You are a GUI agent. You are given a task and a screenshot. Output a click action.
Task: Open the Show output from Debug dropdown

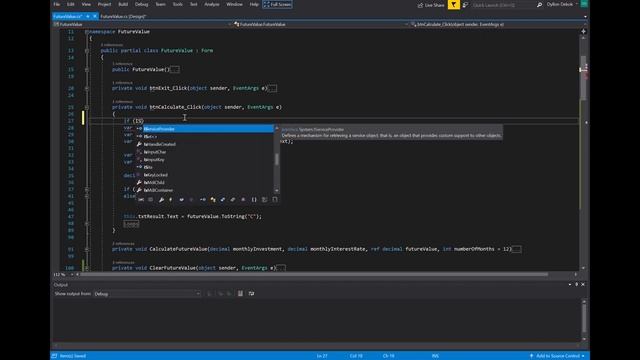(147, 294)
